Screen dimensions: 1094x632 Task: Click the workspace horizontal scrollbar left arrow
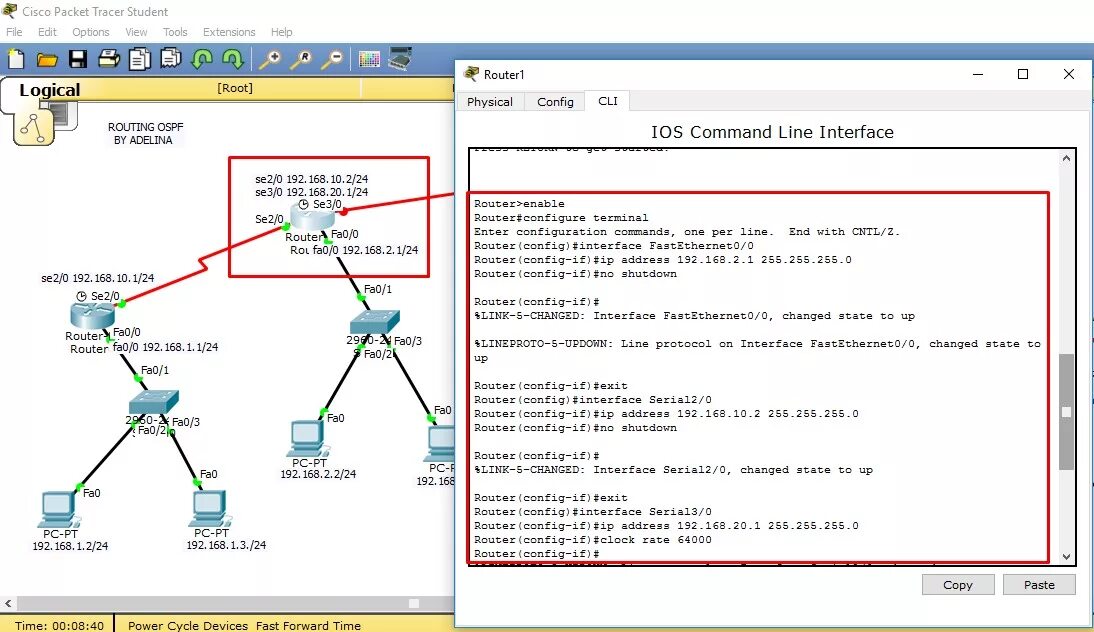tap(8, 603)
